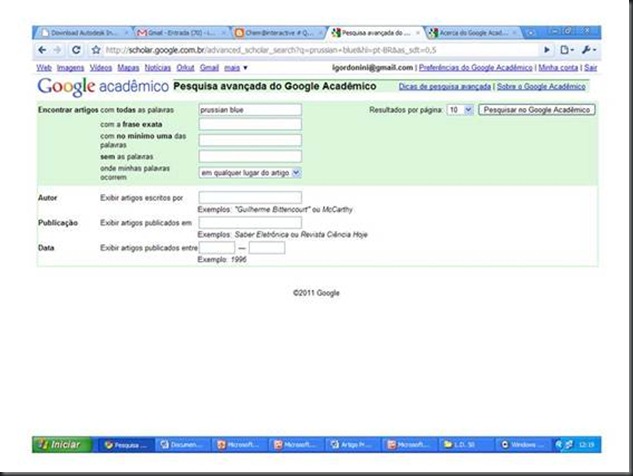Image resolution: width=633 pixels, height=476 pixels.
Task: Open the Pesquisa taskbar item
Action: (x=125, y=445)
